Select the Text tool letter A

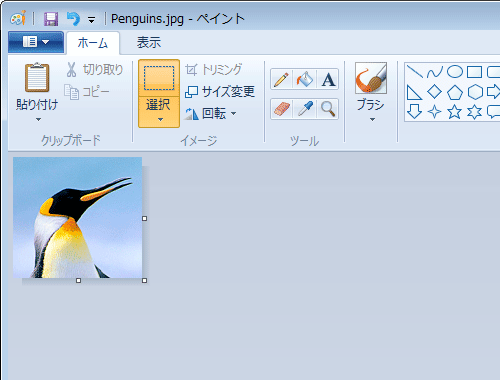(x=328, y=79)
